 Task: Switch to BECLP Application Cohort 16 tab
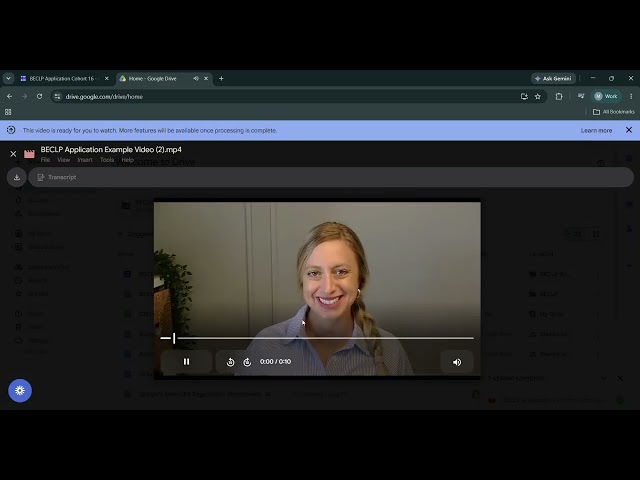(x=62, y=78)
